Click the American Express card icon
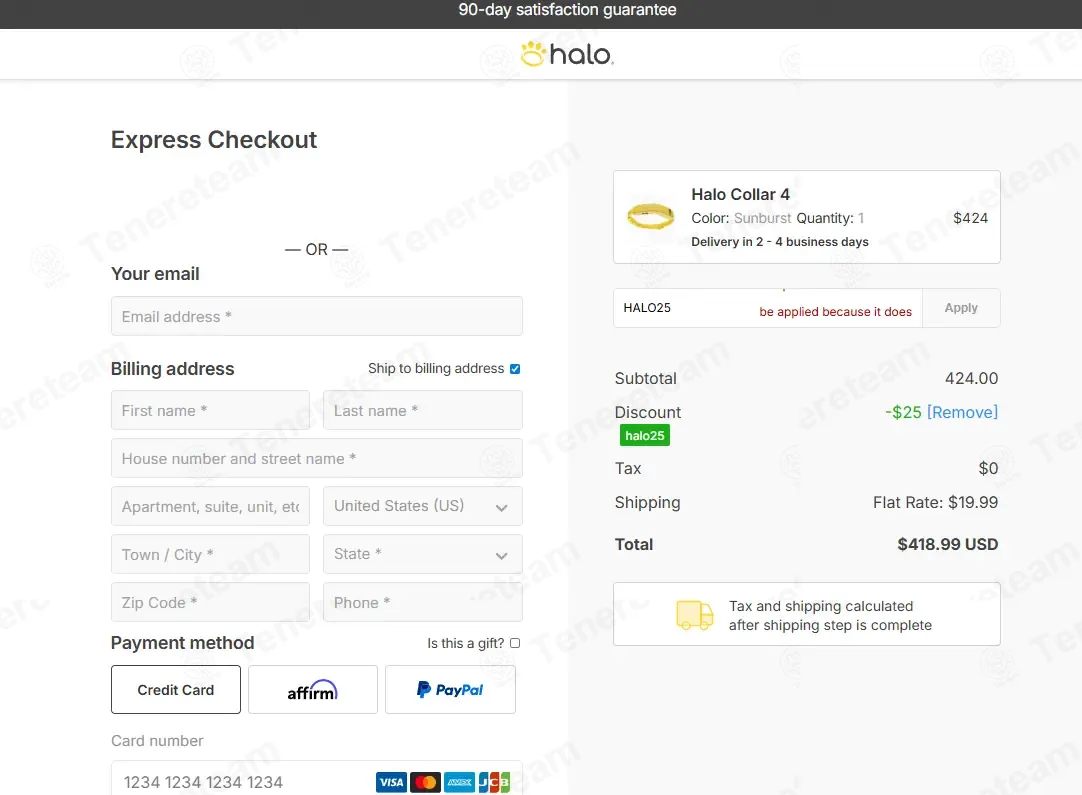1082x795 pixels. tap(460, 782)
